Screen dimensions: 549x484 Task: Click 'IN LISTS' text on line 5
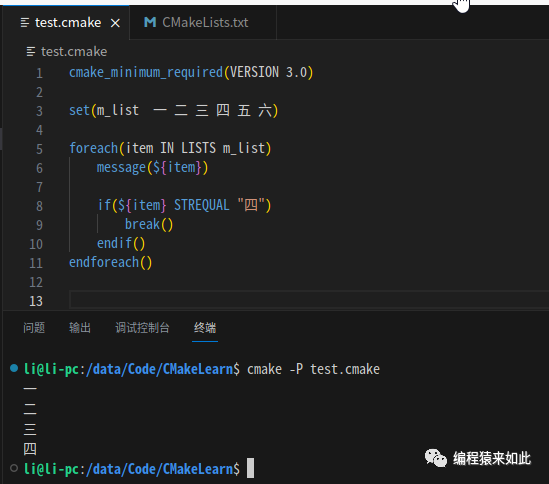188,148
